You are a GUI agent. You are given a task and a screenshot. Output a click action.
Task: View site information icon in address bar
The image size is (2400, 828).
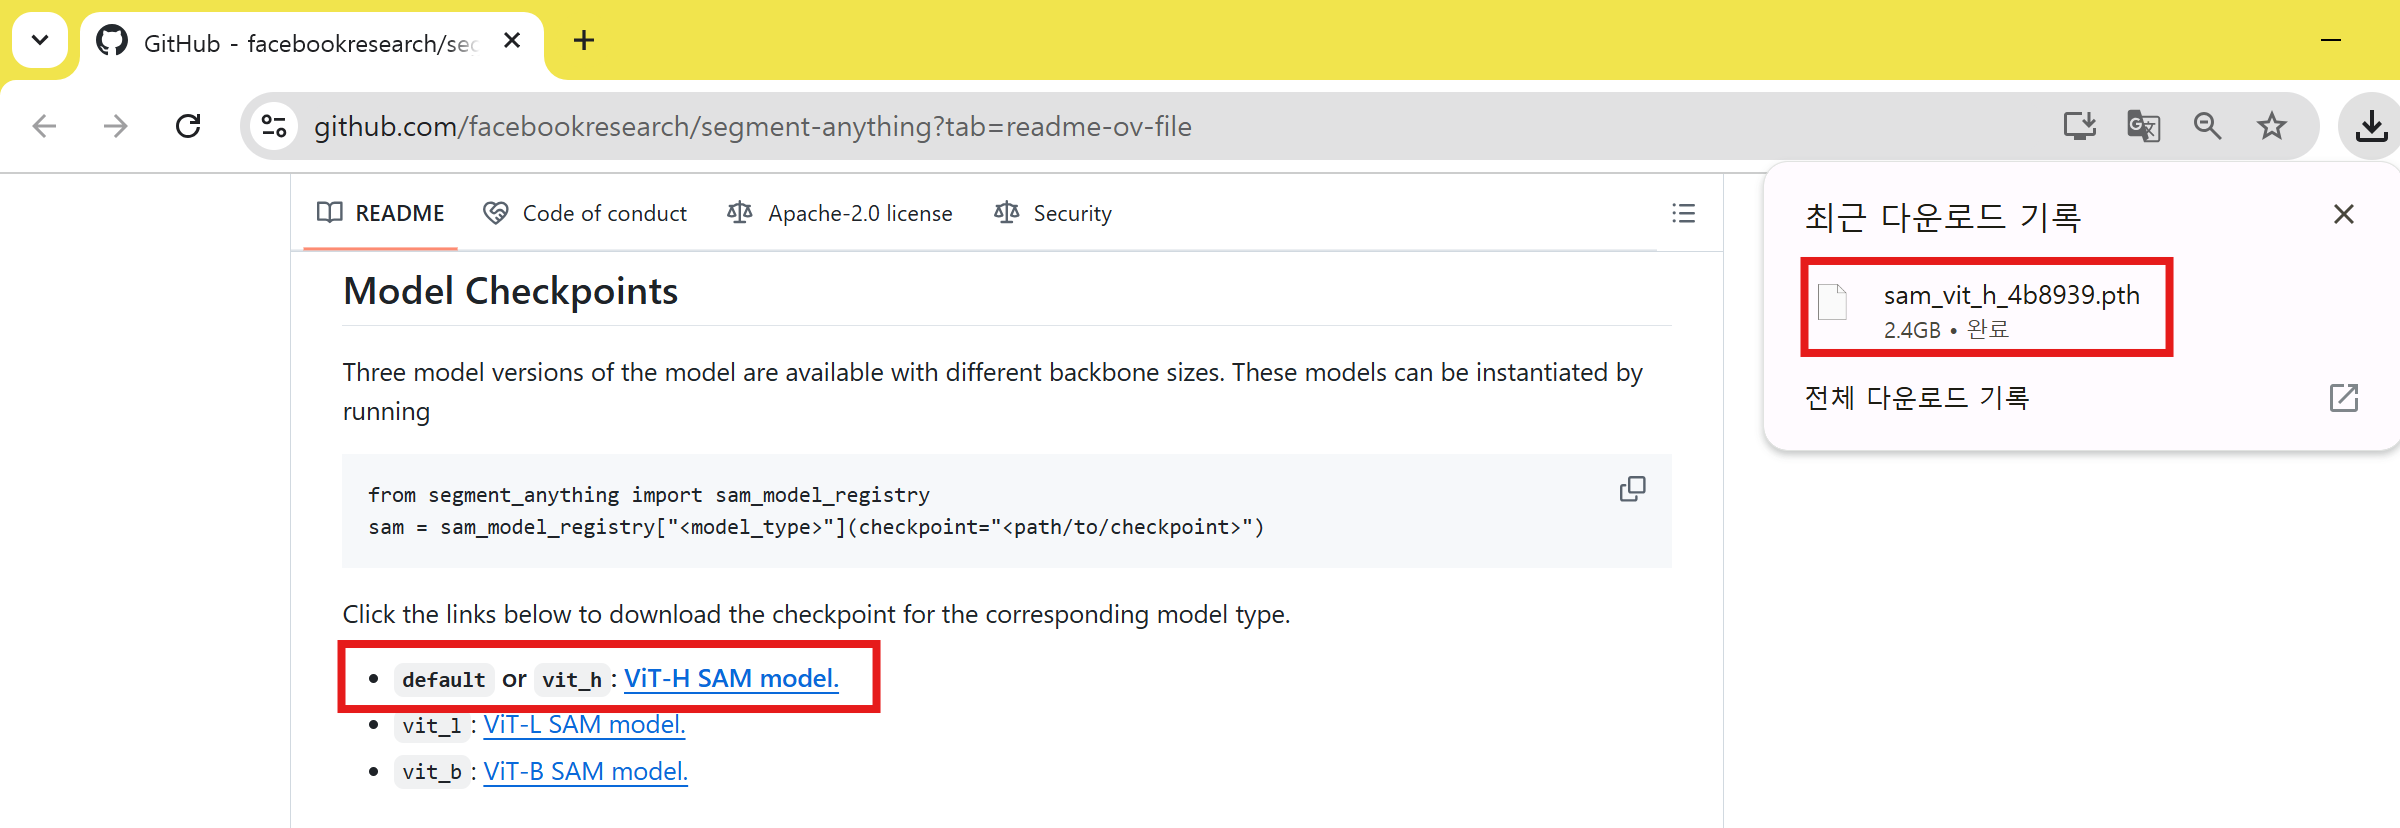274,126
